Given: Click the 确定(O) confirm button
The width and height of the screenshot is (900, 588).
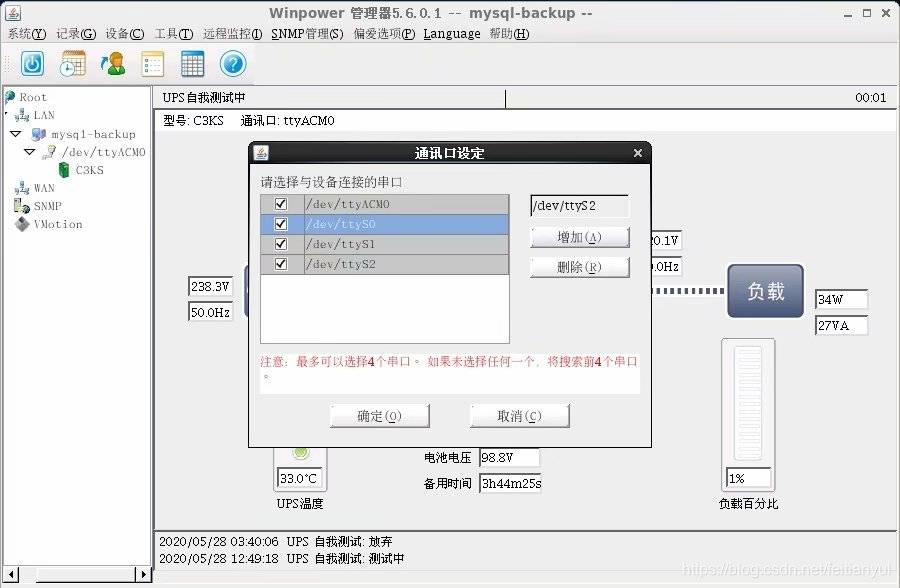Looking at the screenshot, I should click(379, 416).
